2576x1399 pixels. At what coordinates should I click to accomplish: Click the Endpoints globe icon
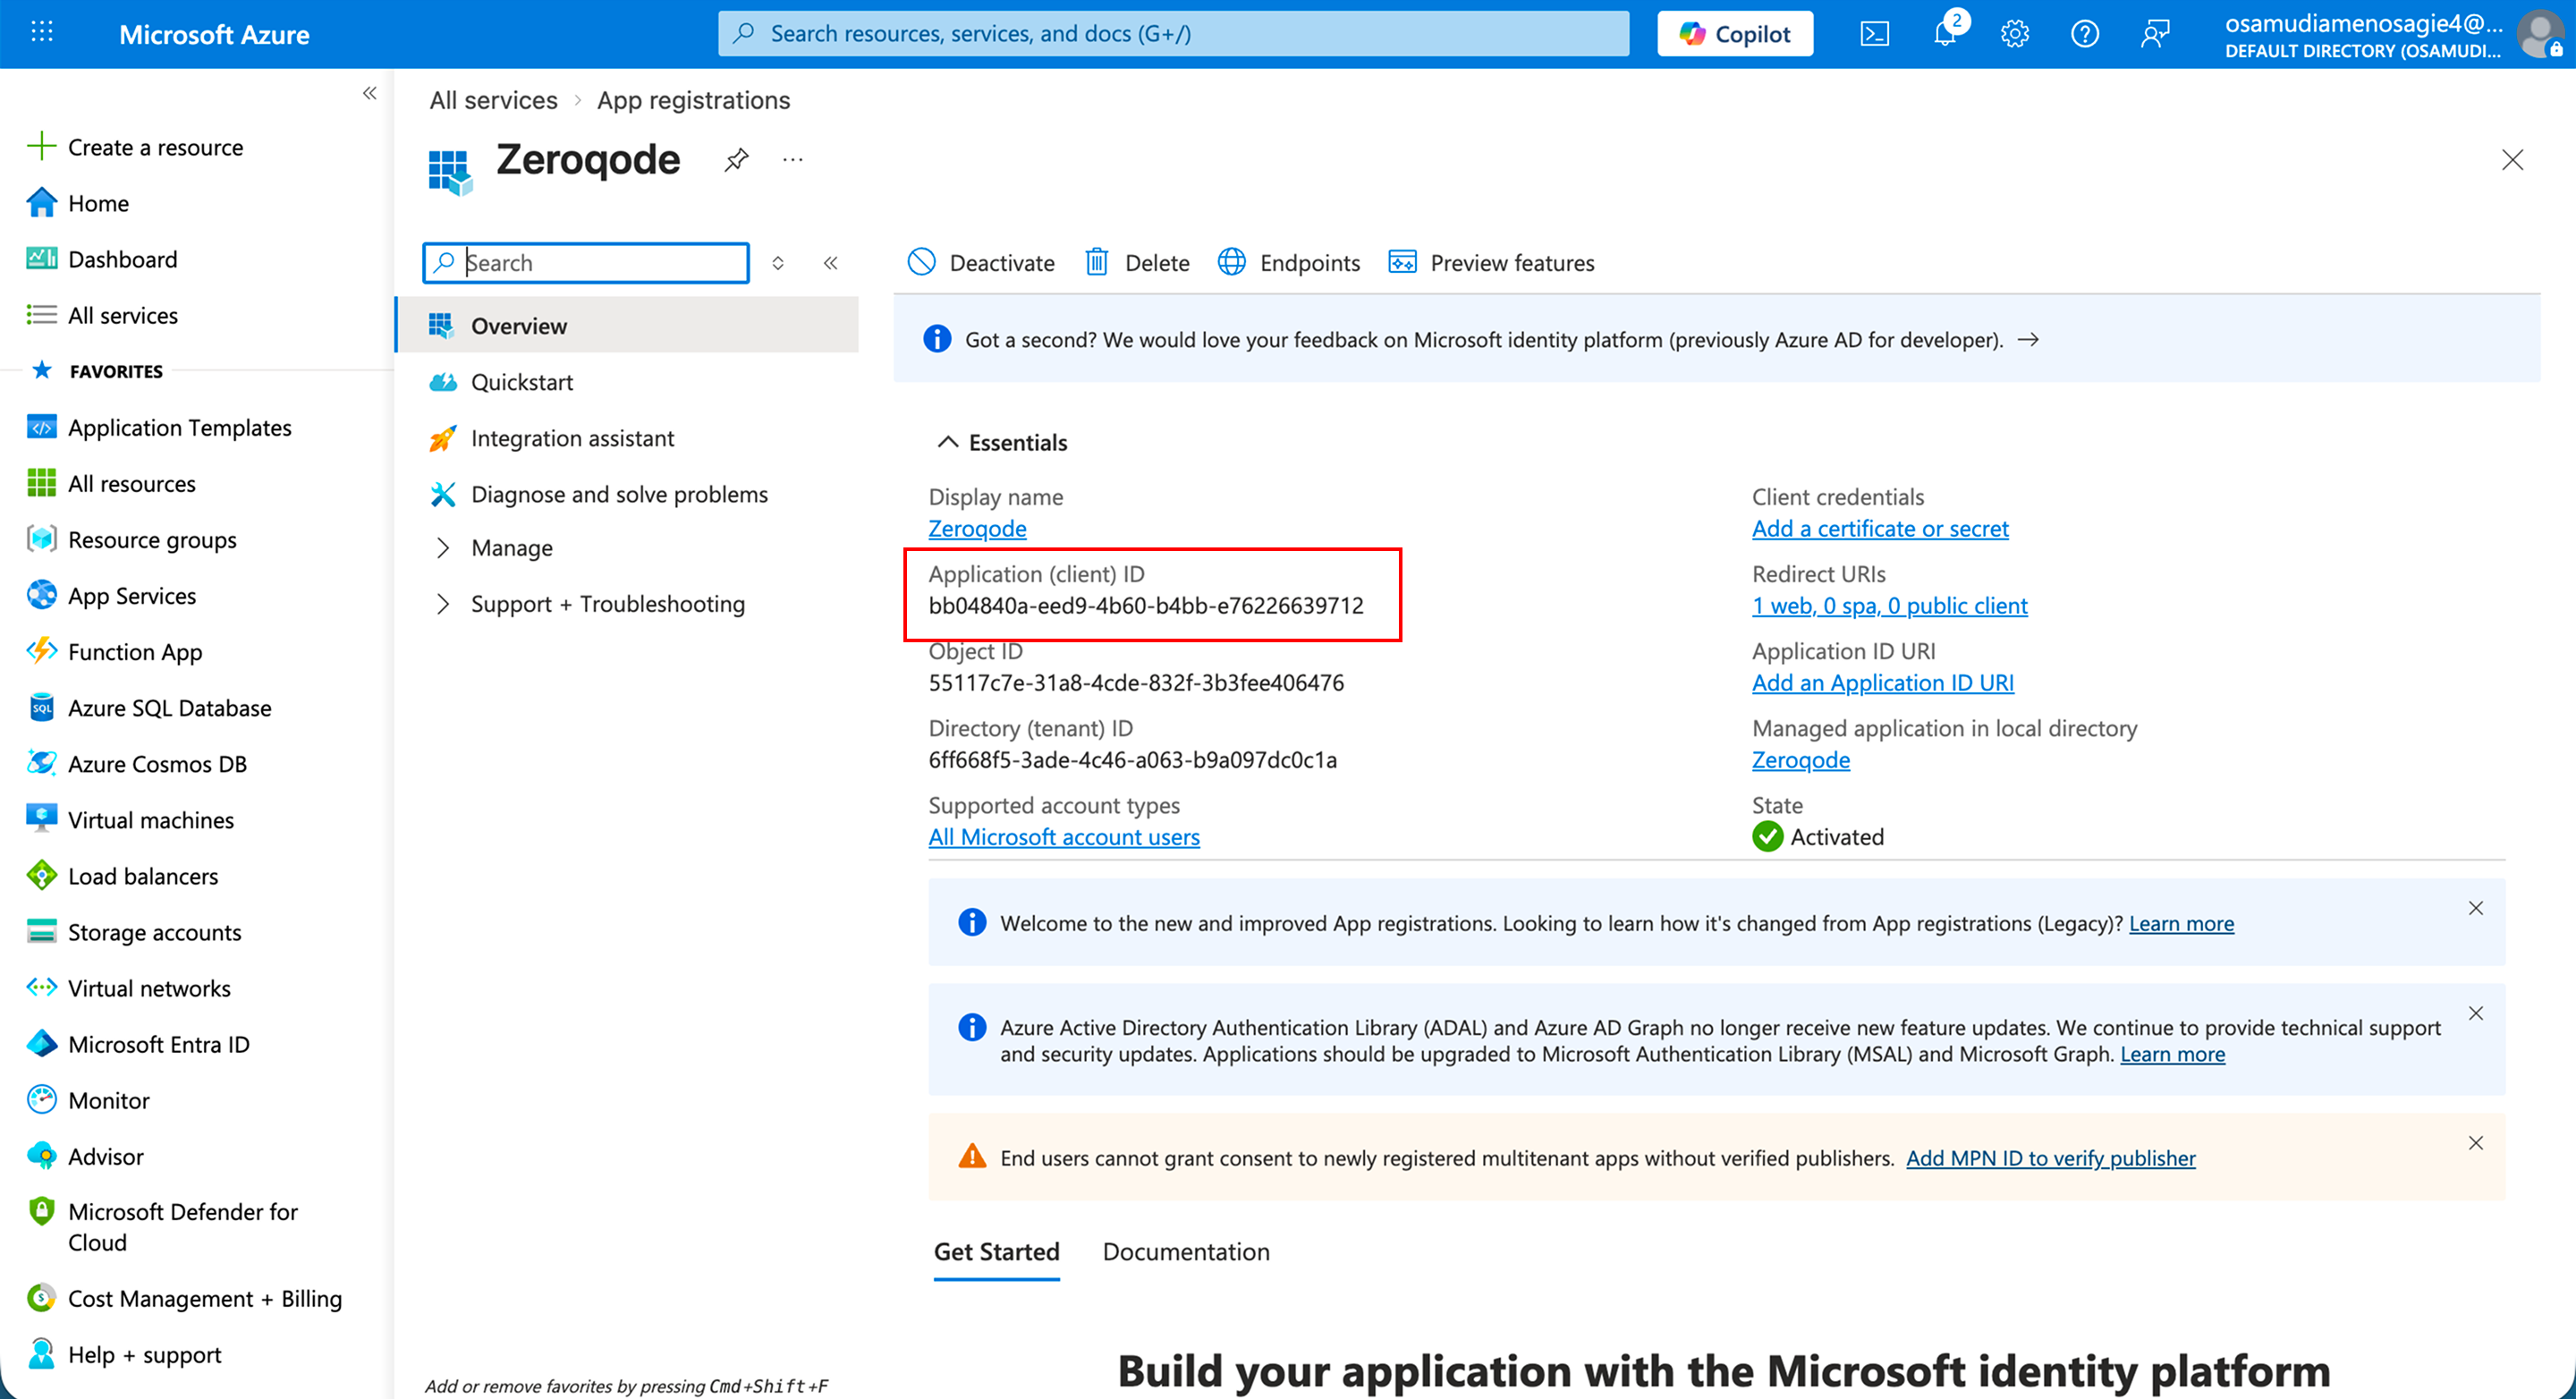click(x=1231, y=262)
